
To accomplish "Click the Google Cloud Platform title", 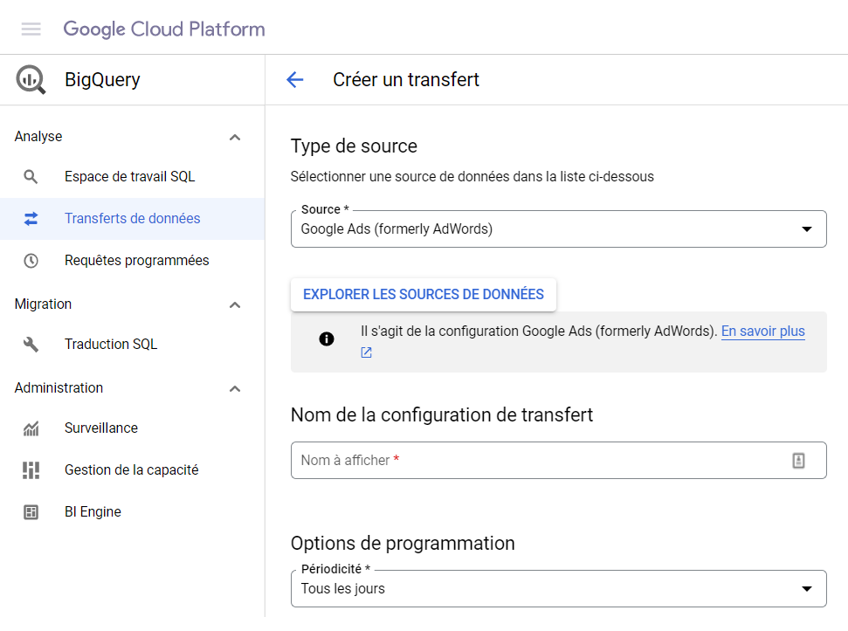I will pos(164,29).
